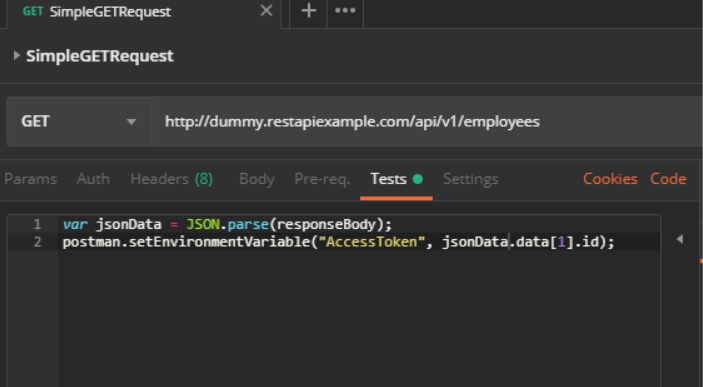The height and width of the screenshot is (387, 703).
Task: Click the SimpleGETRequest request name heading
Action: pyautogui.click(x=100, y=56)
